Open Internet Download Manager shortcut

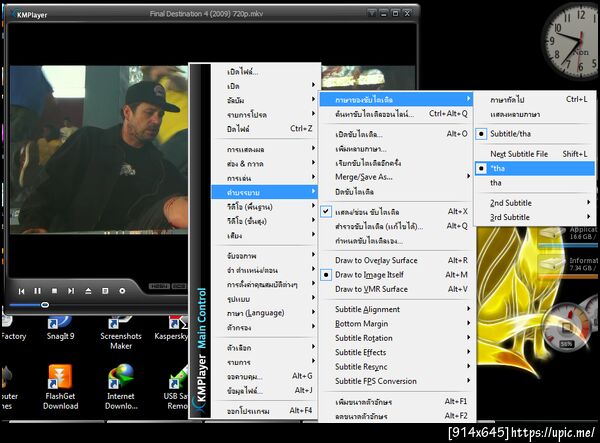pyautogui.click(x=121, y=387)
